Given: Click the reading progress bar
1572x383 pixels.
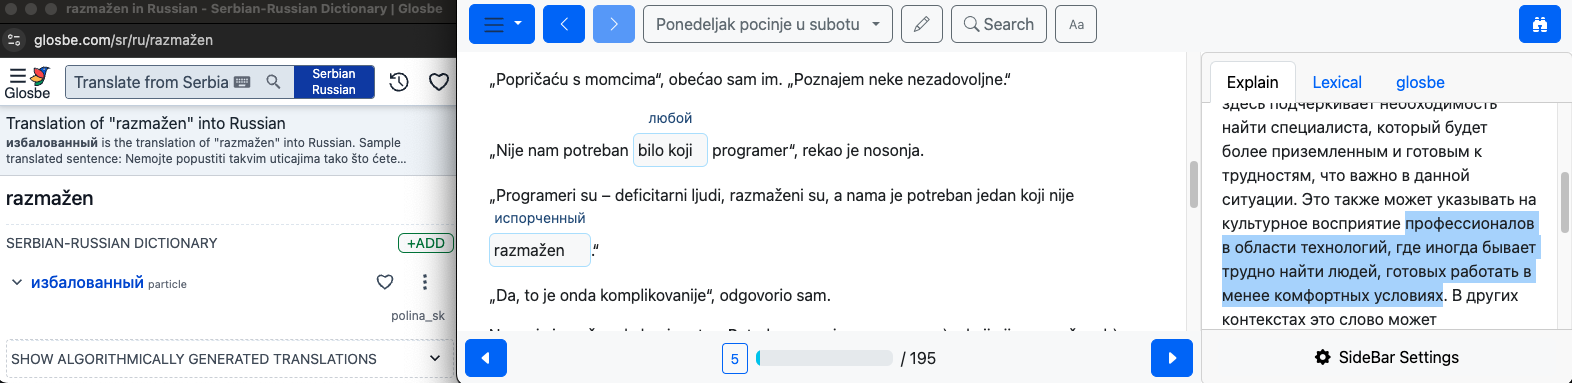Looking at the screenshot, I should (x=825, y=358).
